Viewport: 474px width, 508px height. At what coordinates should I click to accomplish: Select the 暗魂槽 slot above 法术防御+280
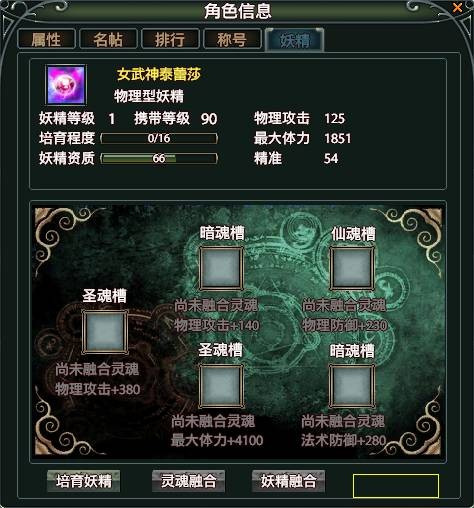pyautogui.click(x=352, y=386)
